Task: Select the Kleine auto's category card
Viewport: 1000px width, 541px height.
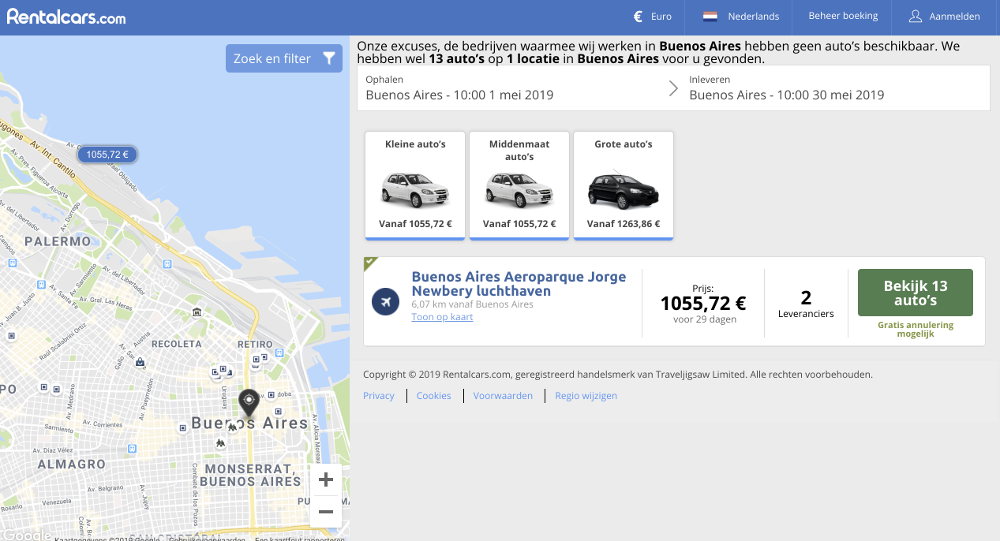Action: tap(415, 185)
